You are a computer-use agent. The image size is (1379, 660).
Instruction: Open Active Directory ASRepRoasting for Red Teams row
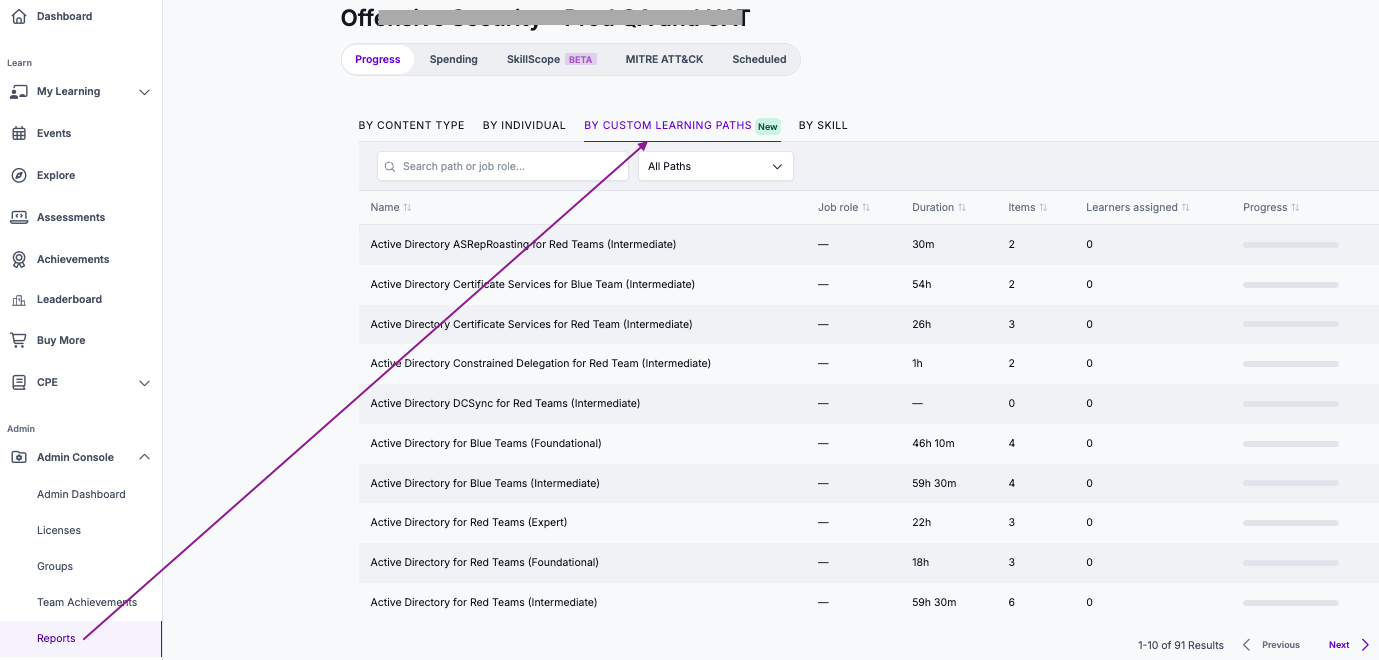[x=869, y=244]
